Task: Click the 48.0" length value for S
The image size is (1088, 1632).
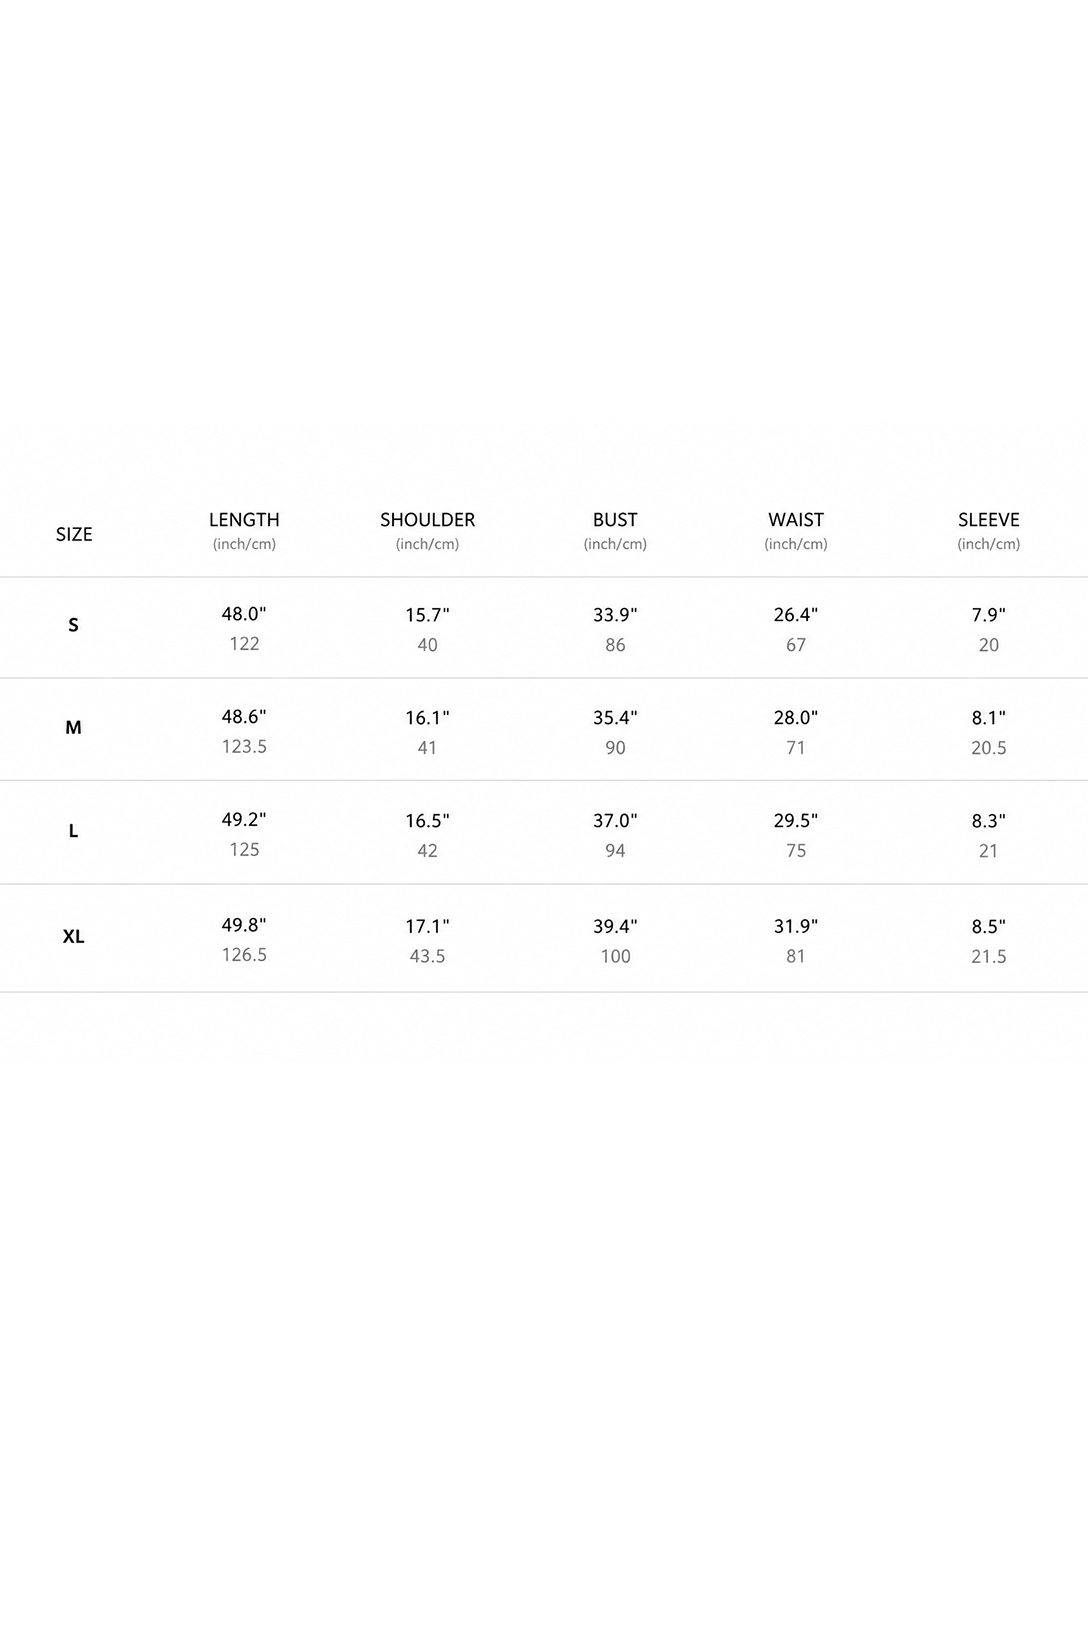Action: click(244, 614)
